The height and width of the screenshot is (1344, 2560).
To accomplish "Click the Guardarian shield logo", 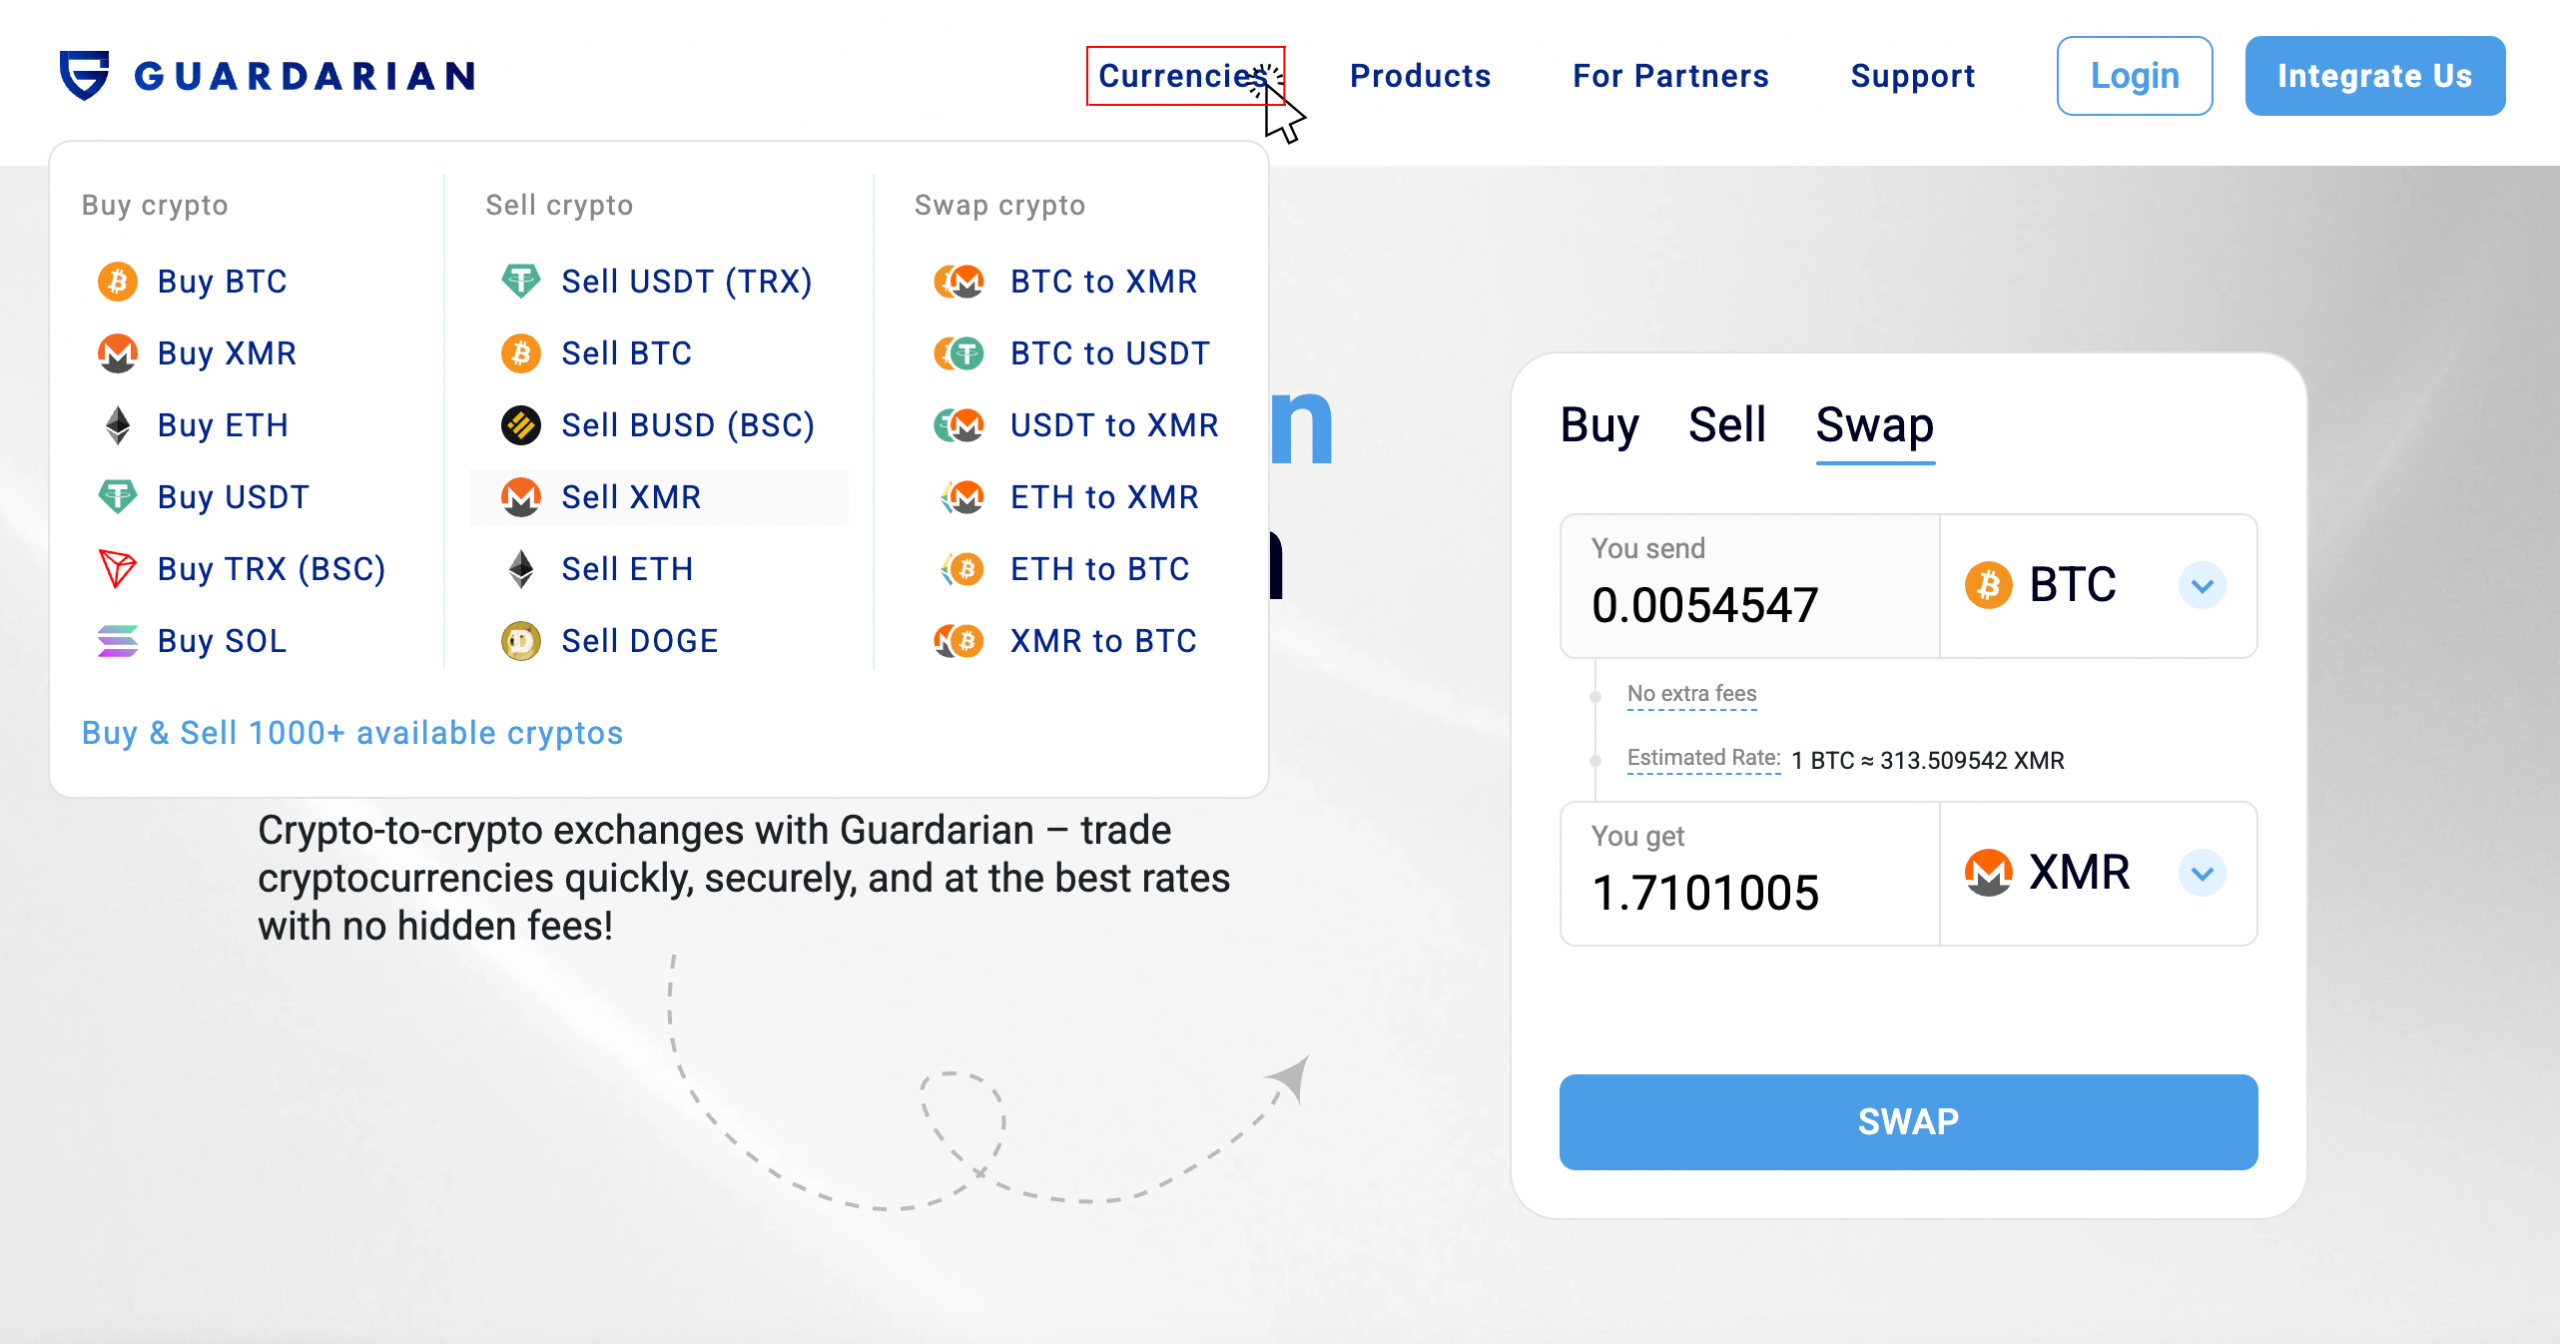I will pos(84,75).
